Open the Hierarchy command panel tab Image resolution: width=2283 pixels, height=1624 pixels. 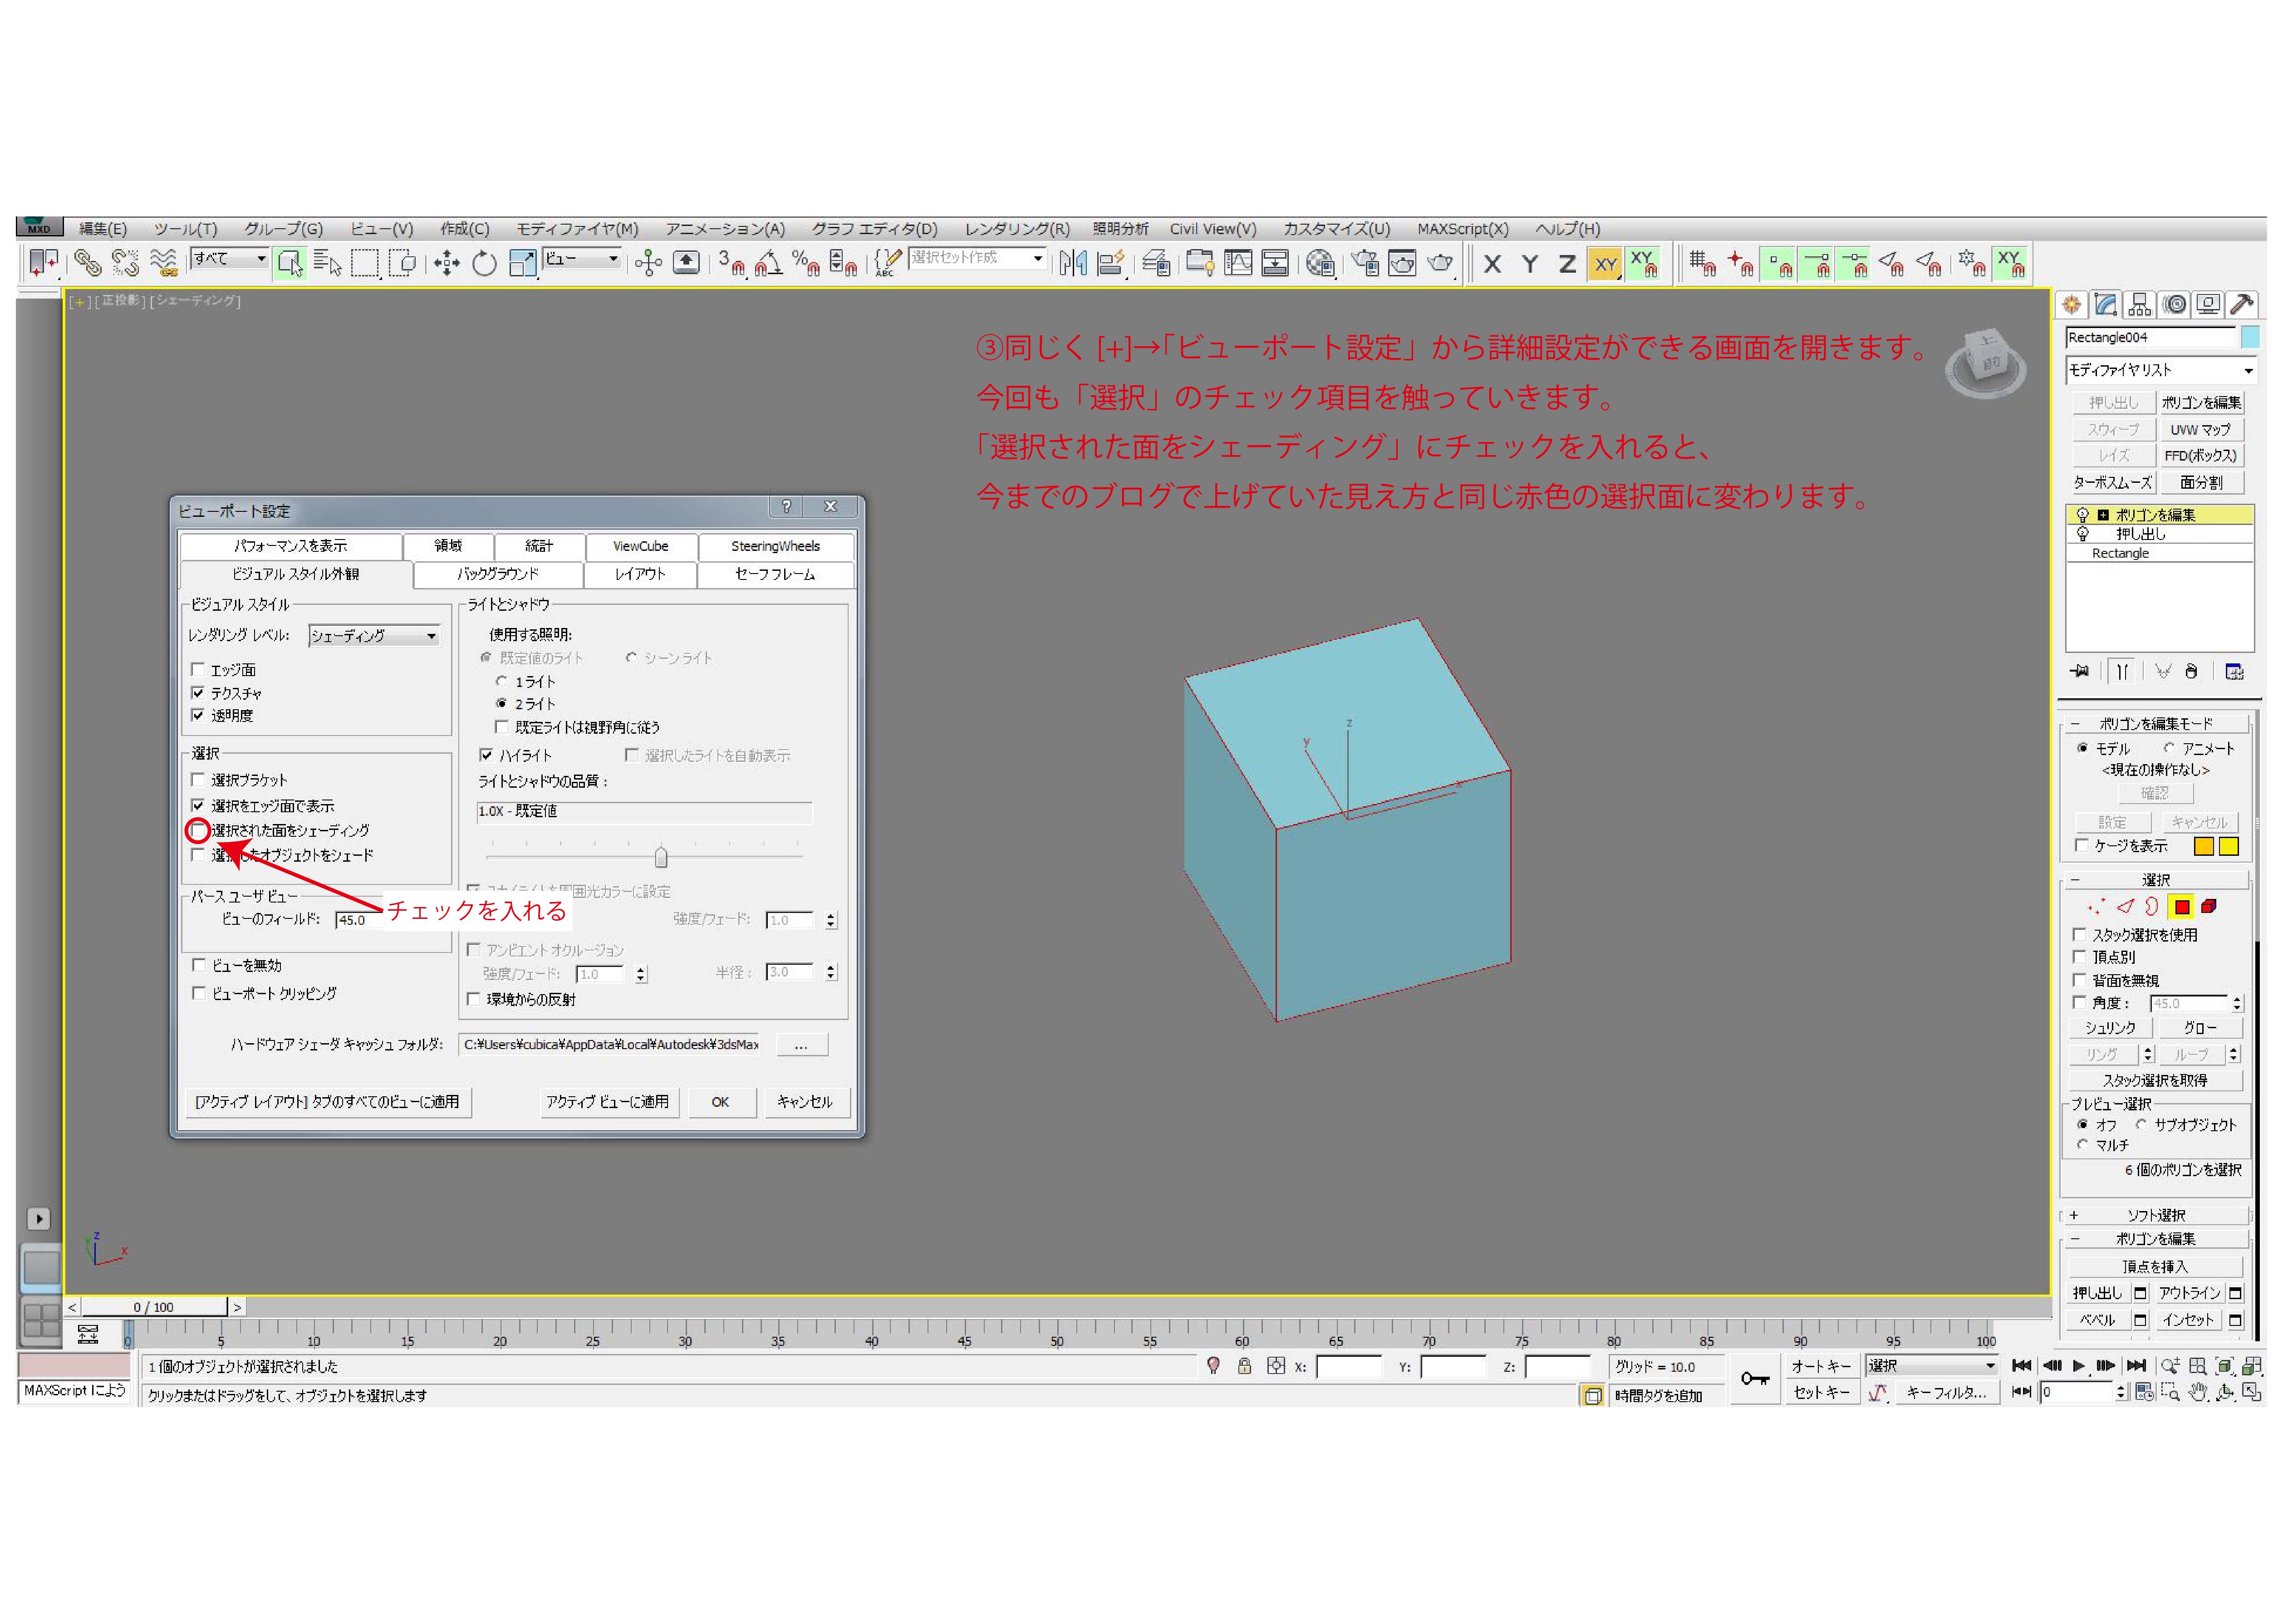pos(2140,304)
